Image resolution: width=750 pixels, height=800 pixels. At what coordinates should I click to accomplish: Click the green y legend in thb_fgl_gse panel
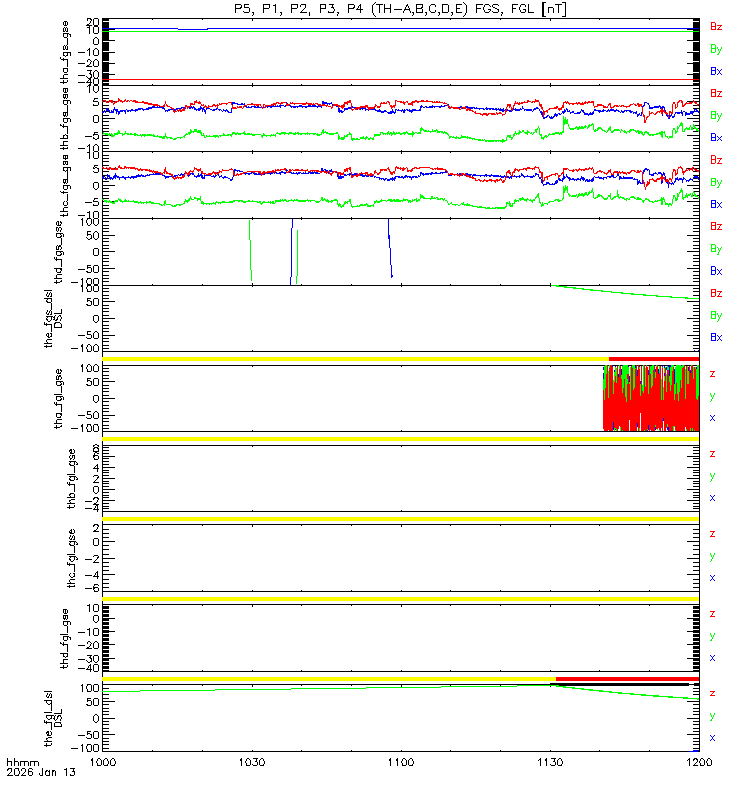(x=712, y=477)
